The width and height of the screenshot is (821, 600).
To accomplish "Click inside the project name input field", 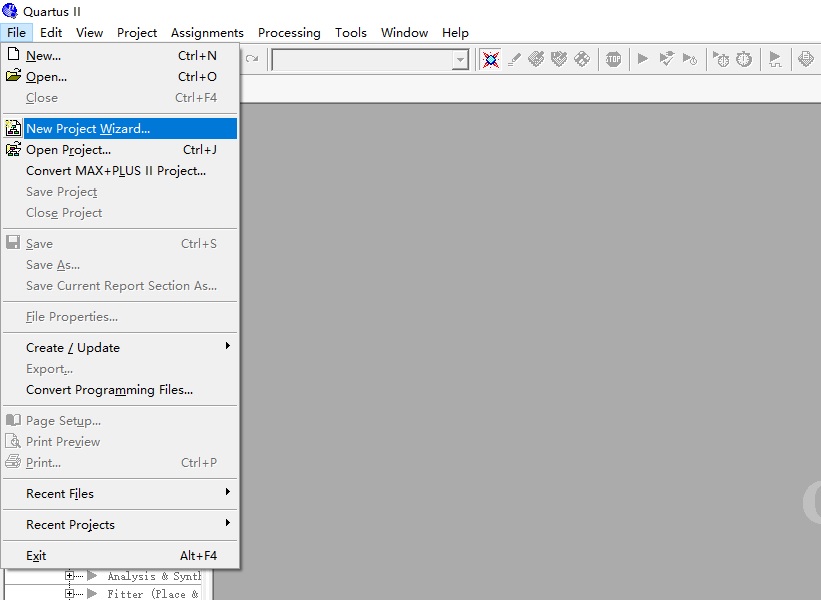I will coord(362,60).
